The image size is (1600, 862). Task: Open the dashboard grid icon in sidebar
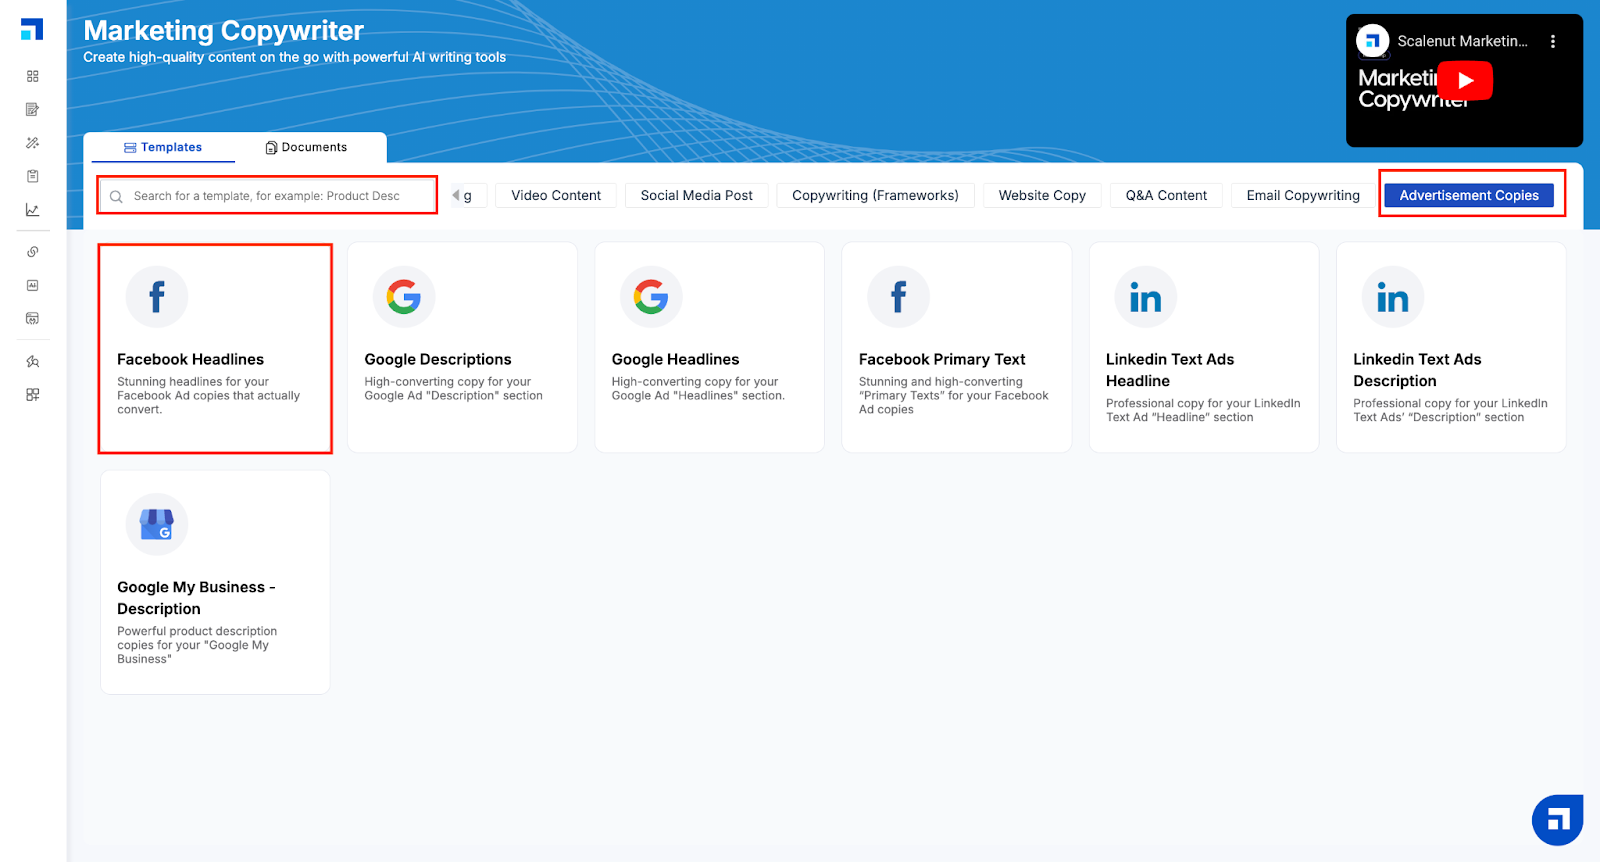point(33,76)
